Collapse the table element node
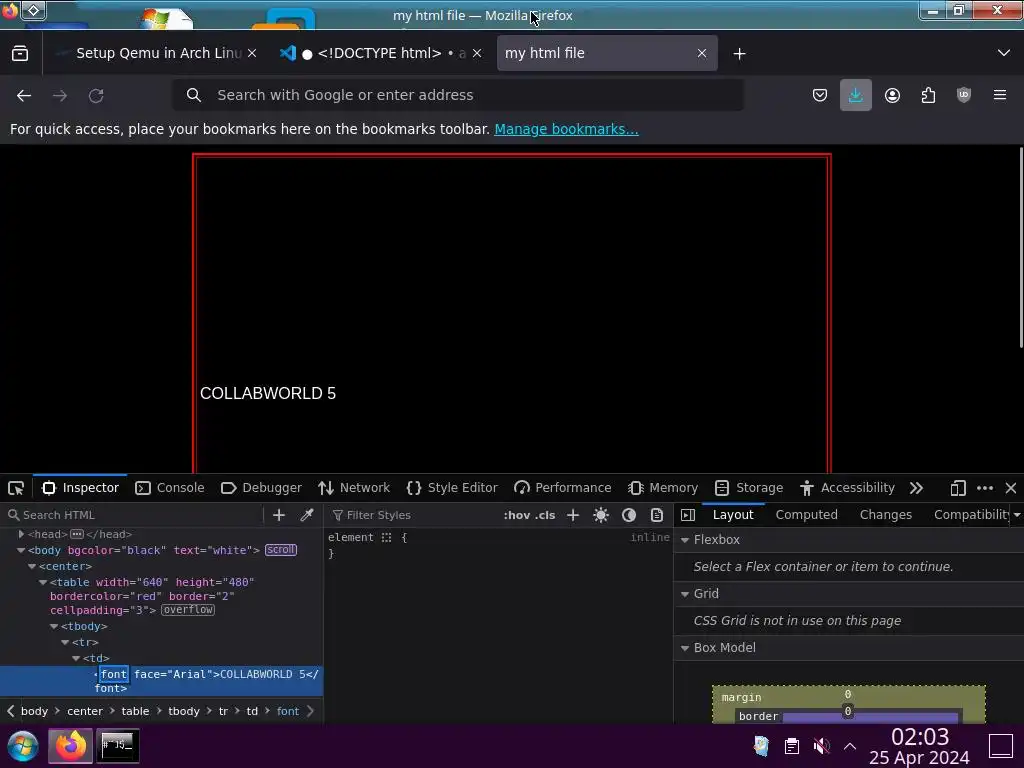Viewport: 1024px width, 768px height. point(43,582)
